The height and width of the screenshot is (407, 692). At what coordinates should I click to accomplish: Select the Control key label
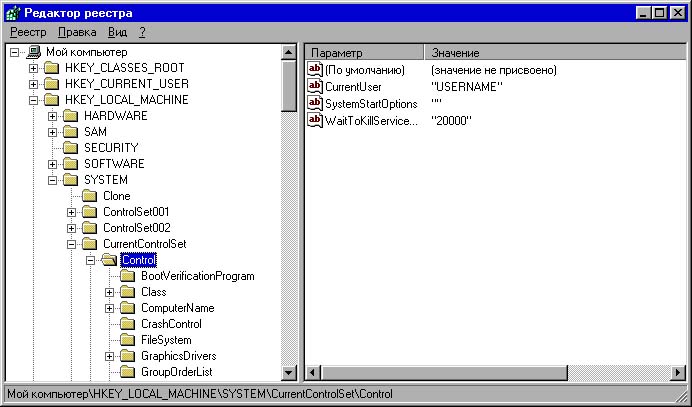coord(139,260)
